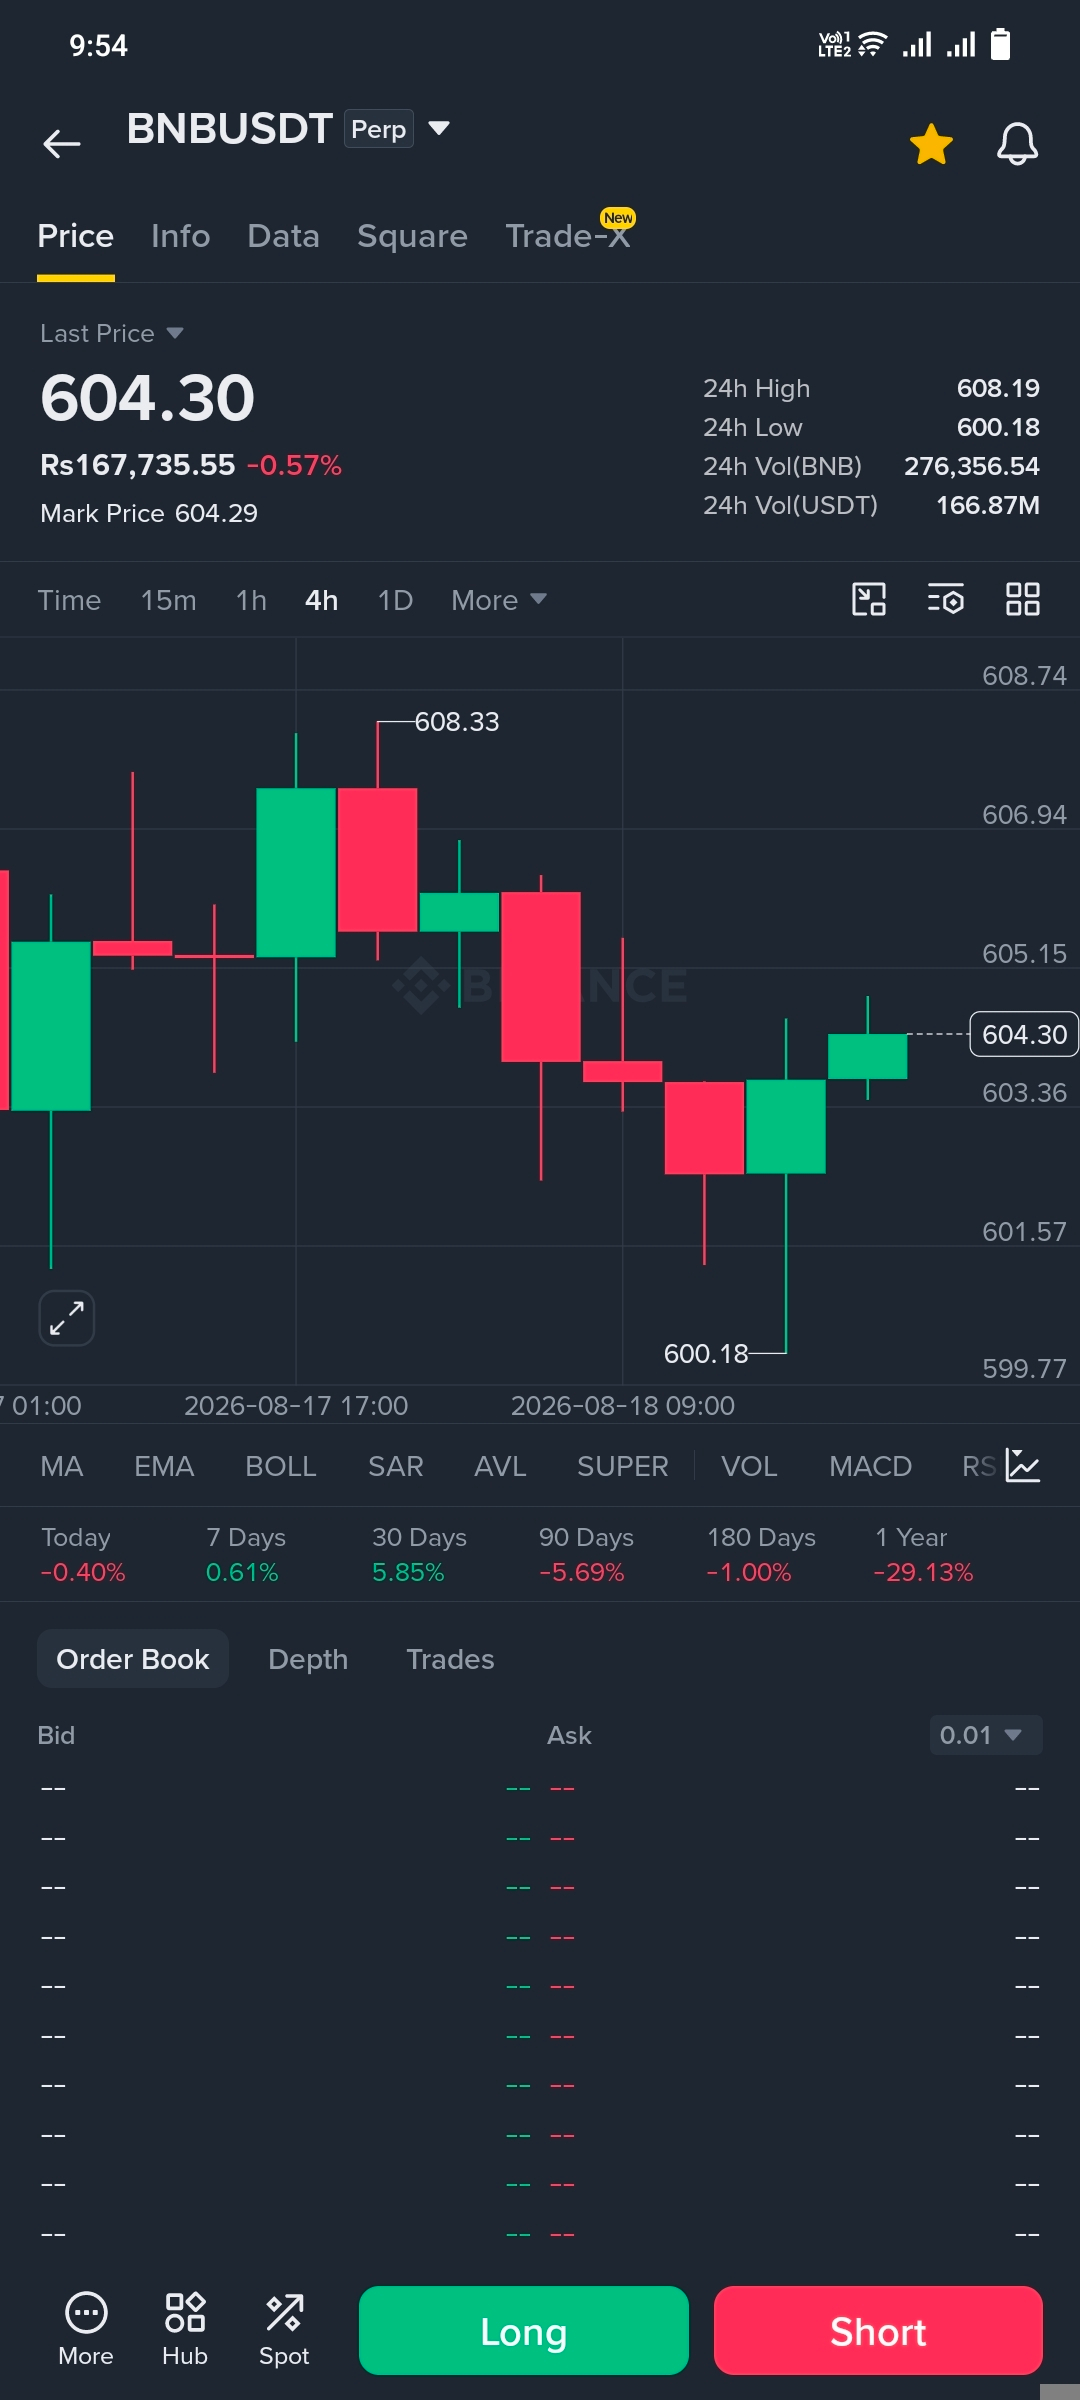This screenshot has height=2400, width=1080.
Task: Tap the 30 Days 5.85% performance
Action: pos(419,1554)
